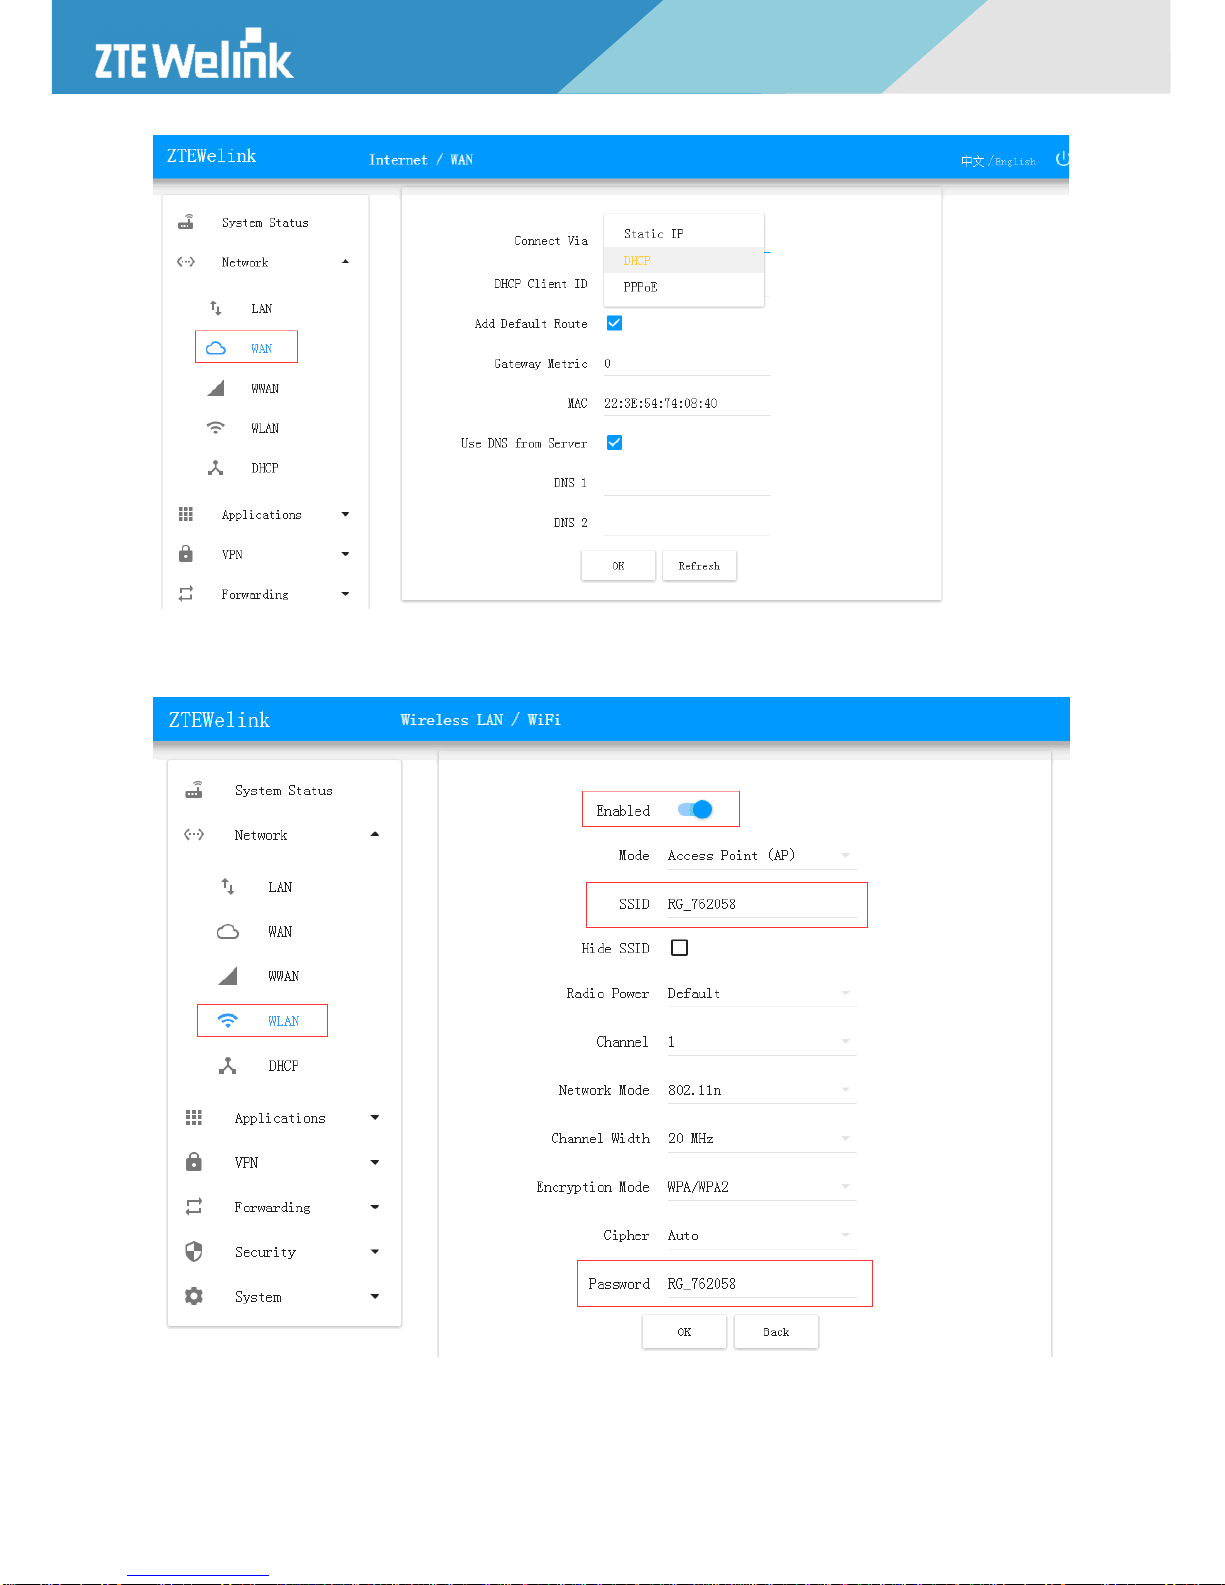Screen dimensions: 1225x1585
Task: Click System Status router icon in WiFi page sidebar
Action: pos(194,790)
